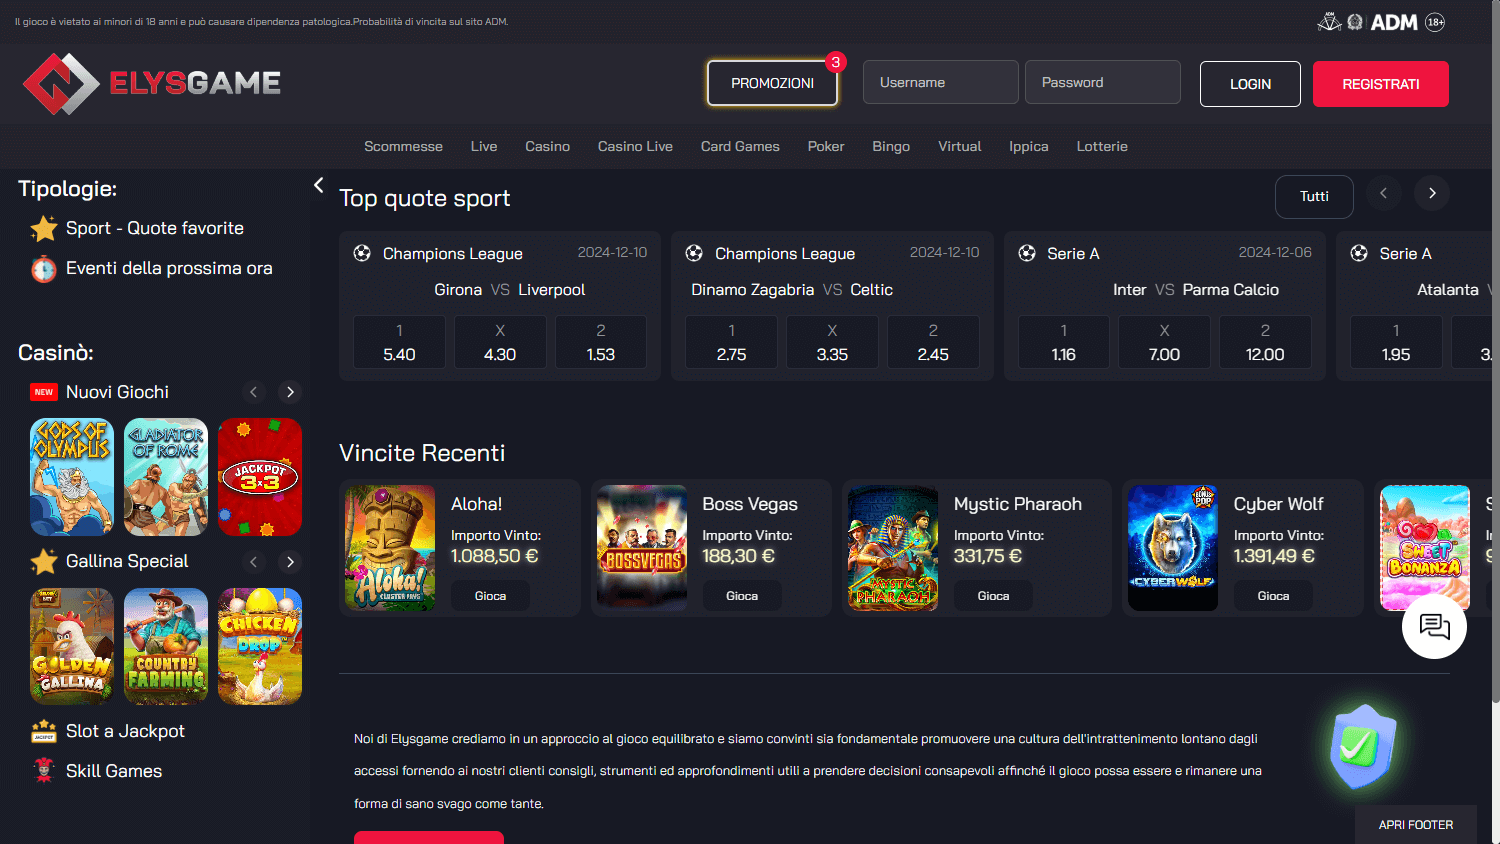Click the promotions notification badge showing 3
The width and height of the screenshot is (1500, 844).
[836, 62]
